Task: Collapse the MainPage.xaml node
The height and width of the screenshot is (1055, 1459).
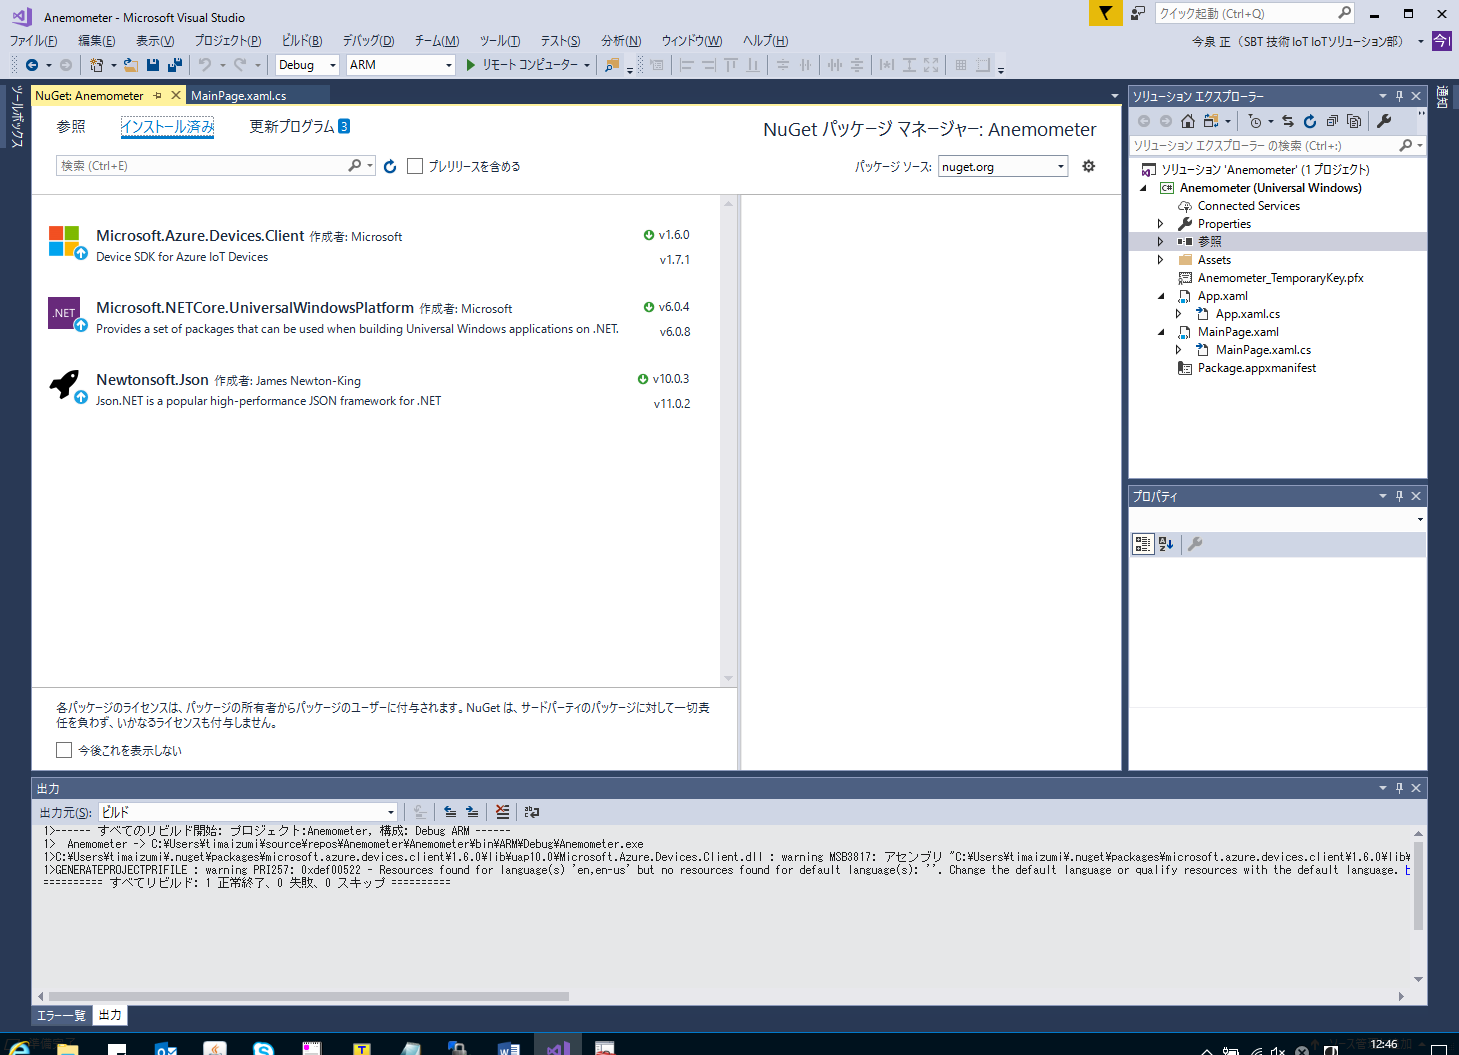Action: [1161, 332]
